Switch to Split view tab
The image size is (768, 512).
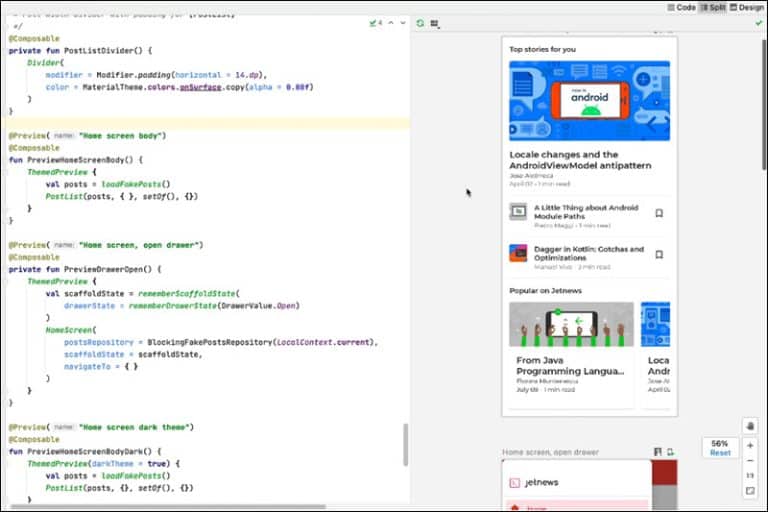tap(712, 7)
